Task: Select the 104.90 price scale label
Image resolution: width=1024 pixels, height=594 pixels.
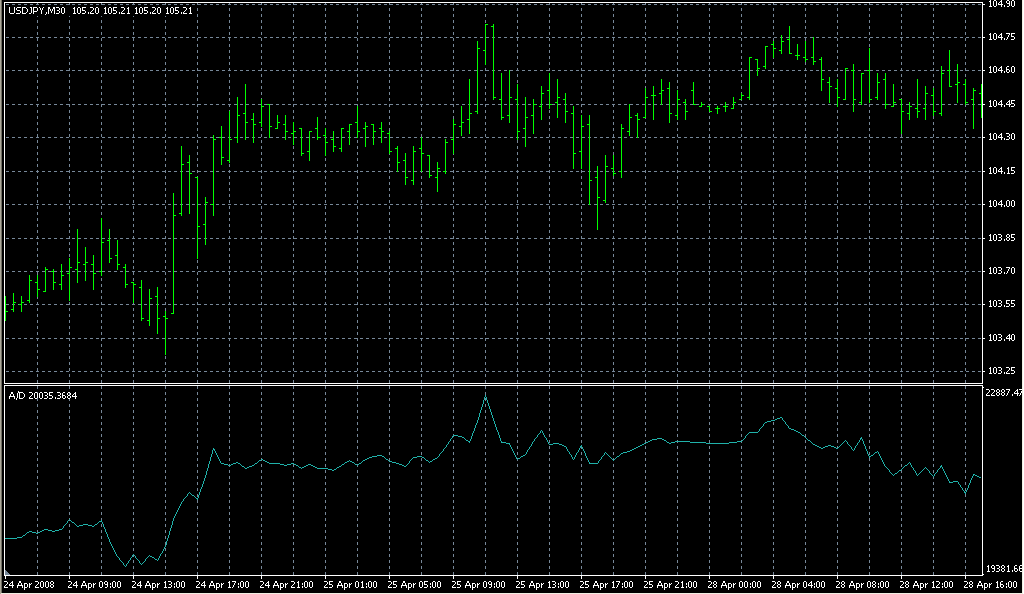Action: coord(1001,4)
